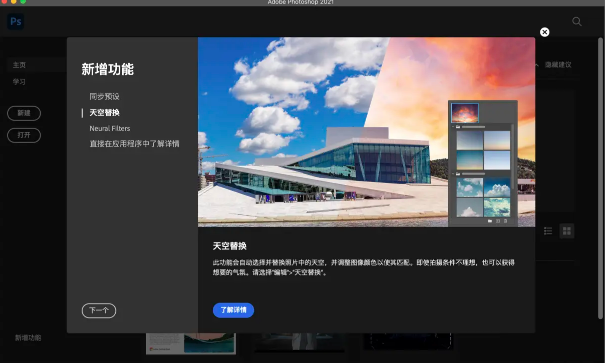This screenshot has width=605, height=363.
Task: Open the first recent file thumbnail
Action: pyautogui.click(x=191, y=343)
